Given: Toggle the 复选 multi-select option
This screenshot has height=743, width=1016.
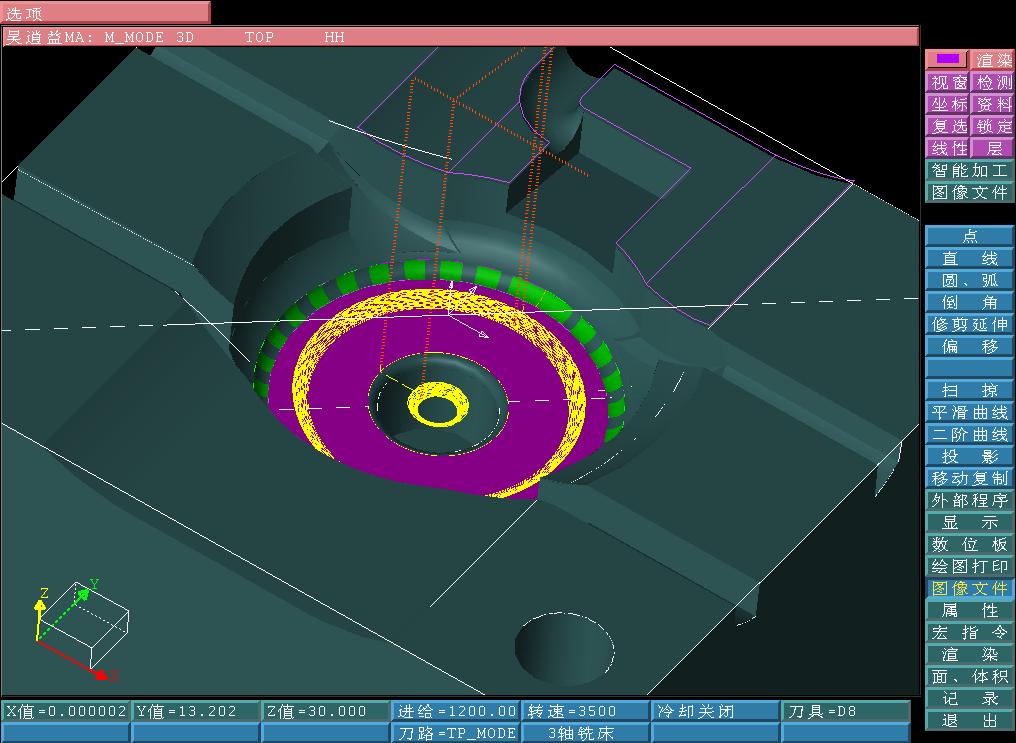Looking at the screenshot, I should [x=948, y=126].
